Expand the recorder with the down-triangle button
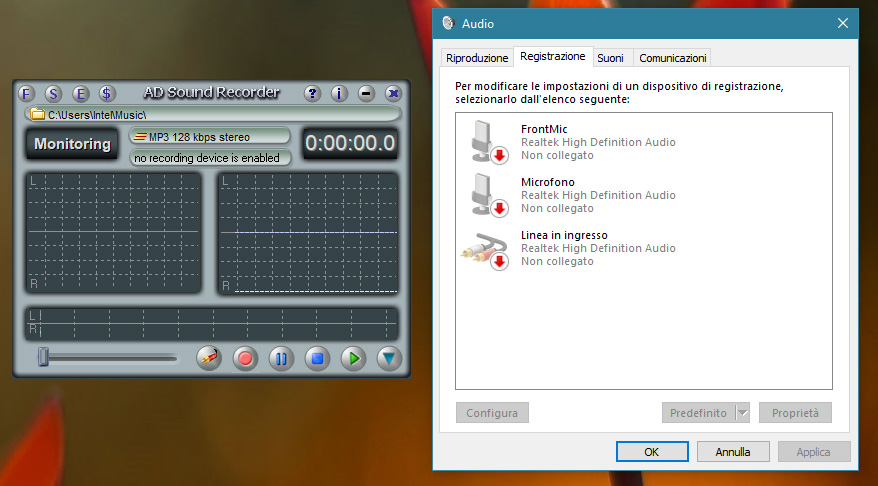The width and height of the screenshot is (878, 486). coord(389,358)
